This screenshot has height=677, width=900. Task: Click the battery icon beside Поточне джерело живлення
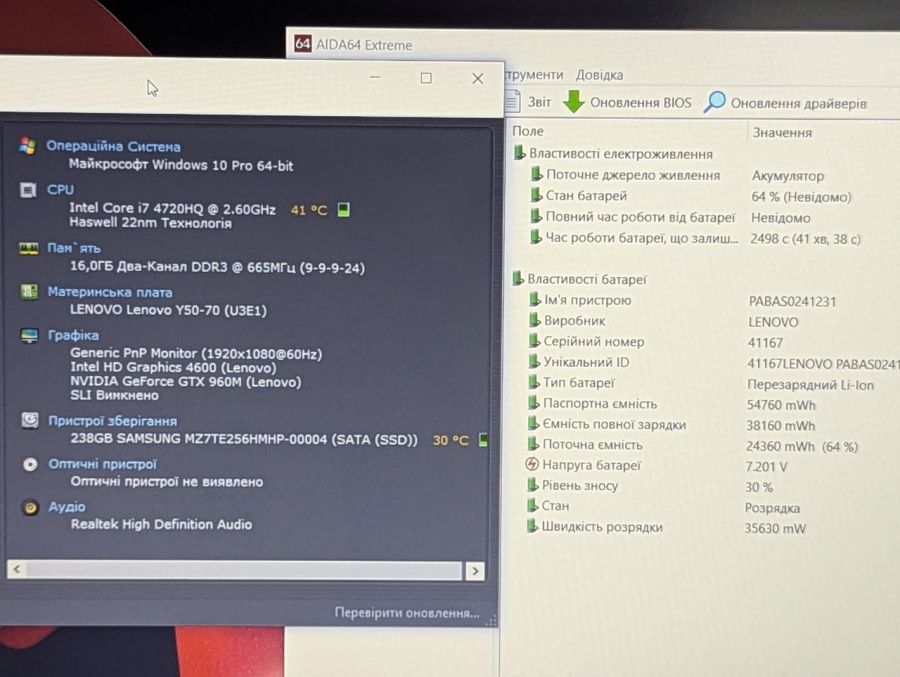[x=537, y=174]
